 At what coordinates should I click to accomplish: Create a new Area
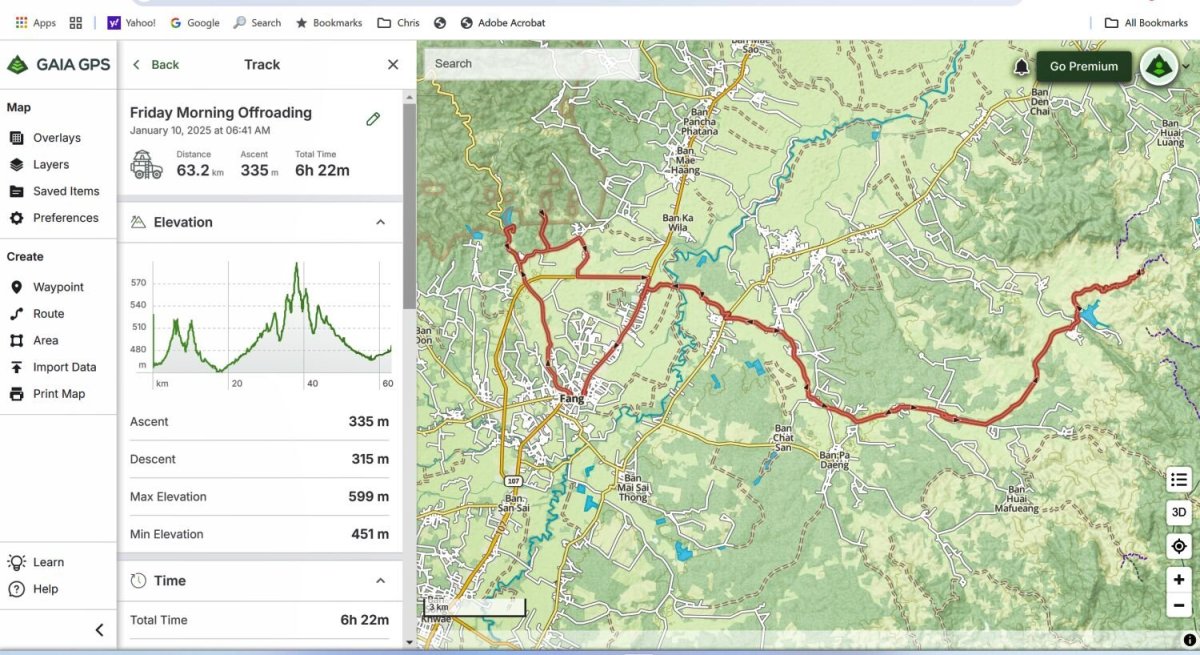click(45, 341)
